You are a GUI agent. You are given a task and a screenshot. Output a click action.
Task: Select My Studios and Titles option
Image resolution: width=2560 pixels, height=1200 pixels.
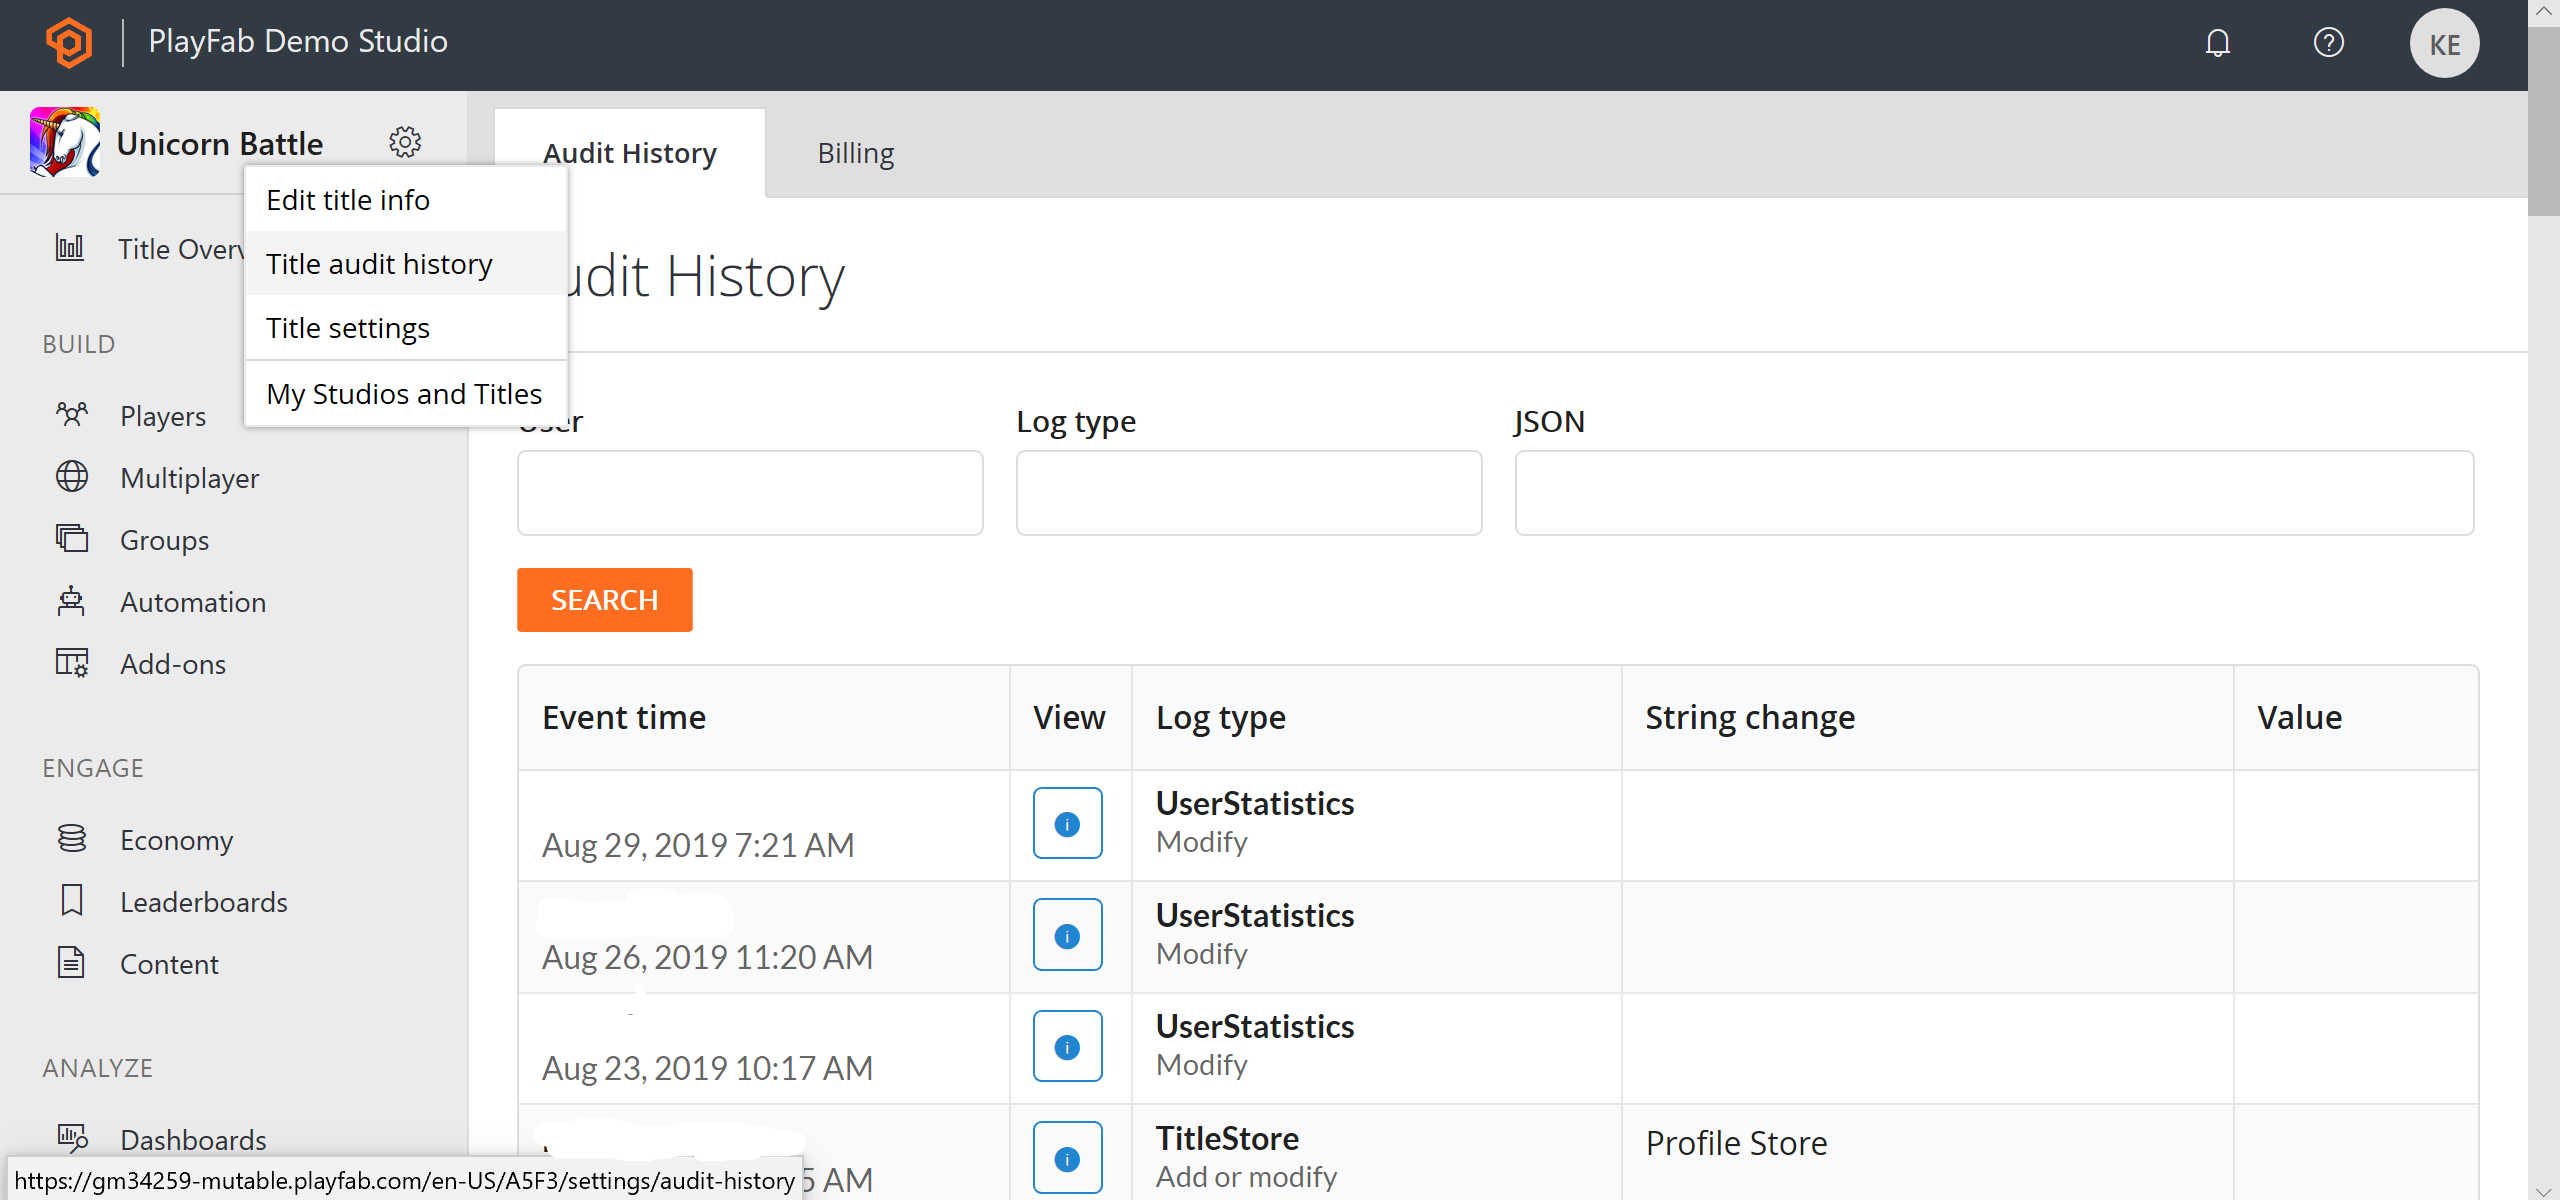click(x=403, y=393)
